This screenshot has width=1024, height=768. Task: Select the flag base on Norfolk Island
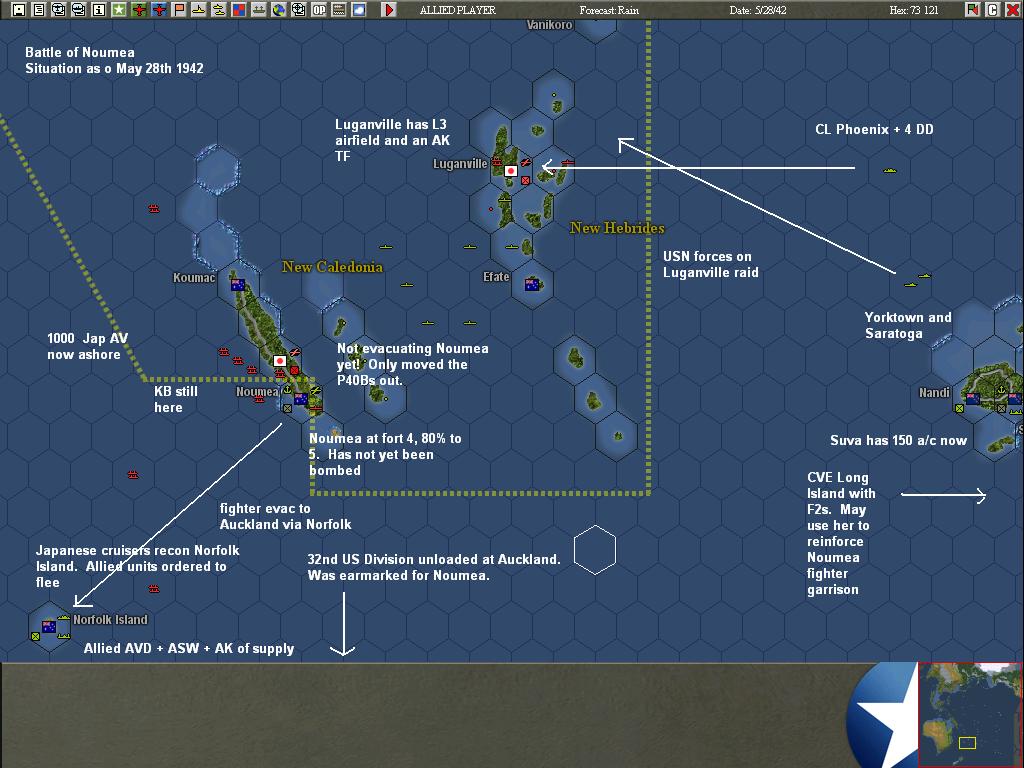point(49,626)
